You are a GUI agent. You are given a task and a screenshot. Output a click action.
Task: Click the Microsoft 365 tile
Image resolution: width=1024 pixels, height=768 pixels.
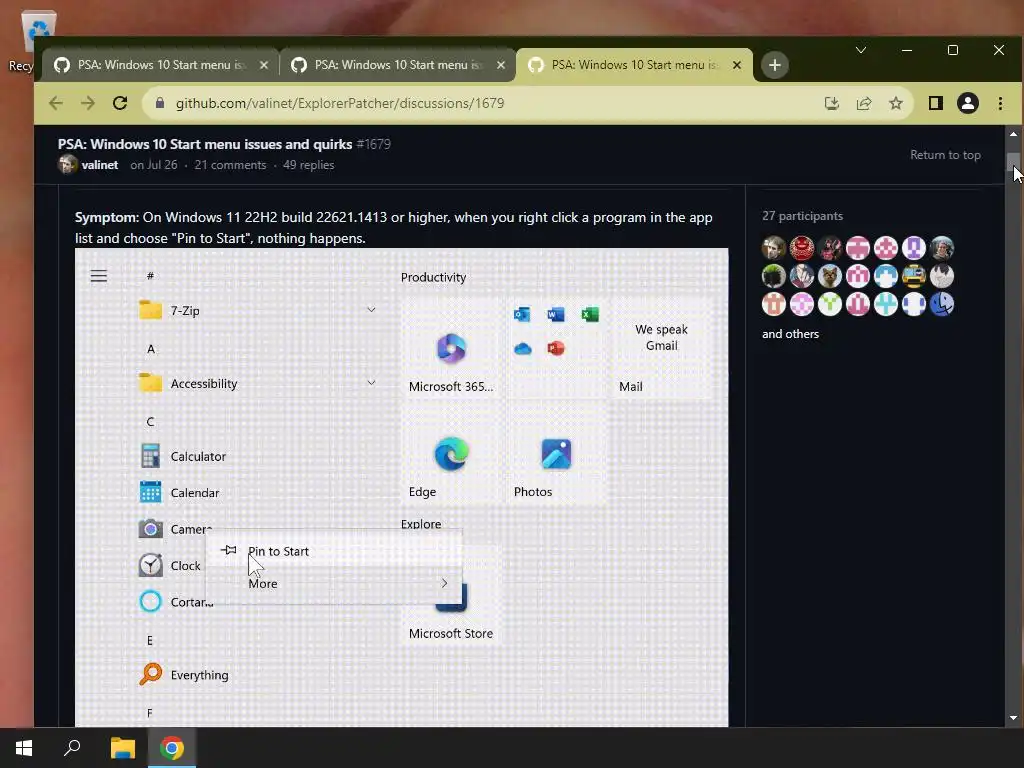(451, 348)
